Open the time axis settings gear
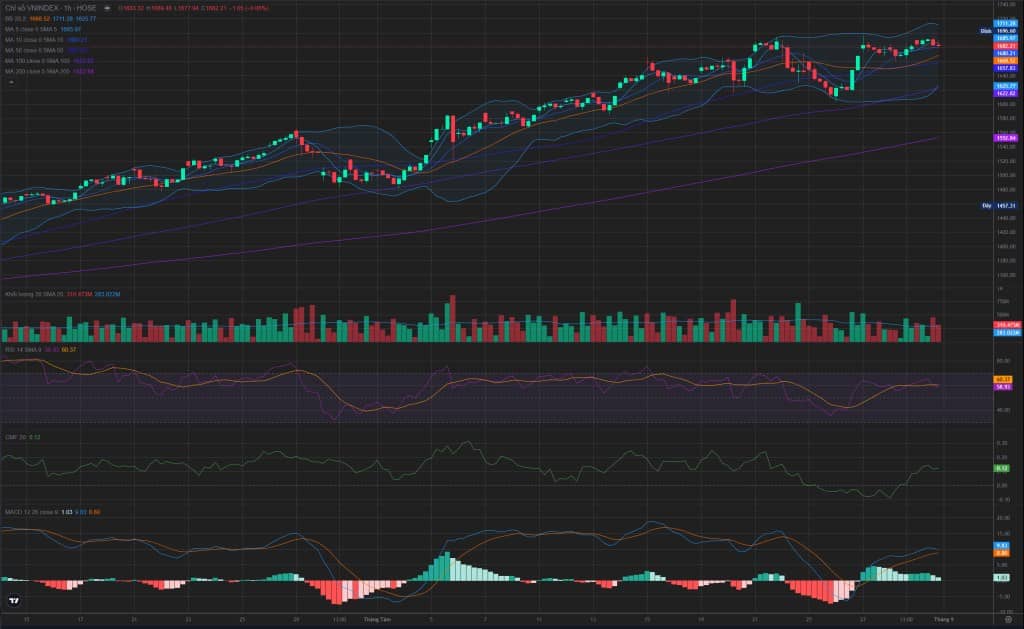 point(1008,619)
